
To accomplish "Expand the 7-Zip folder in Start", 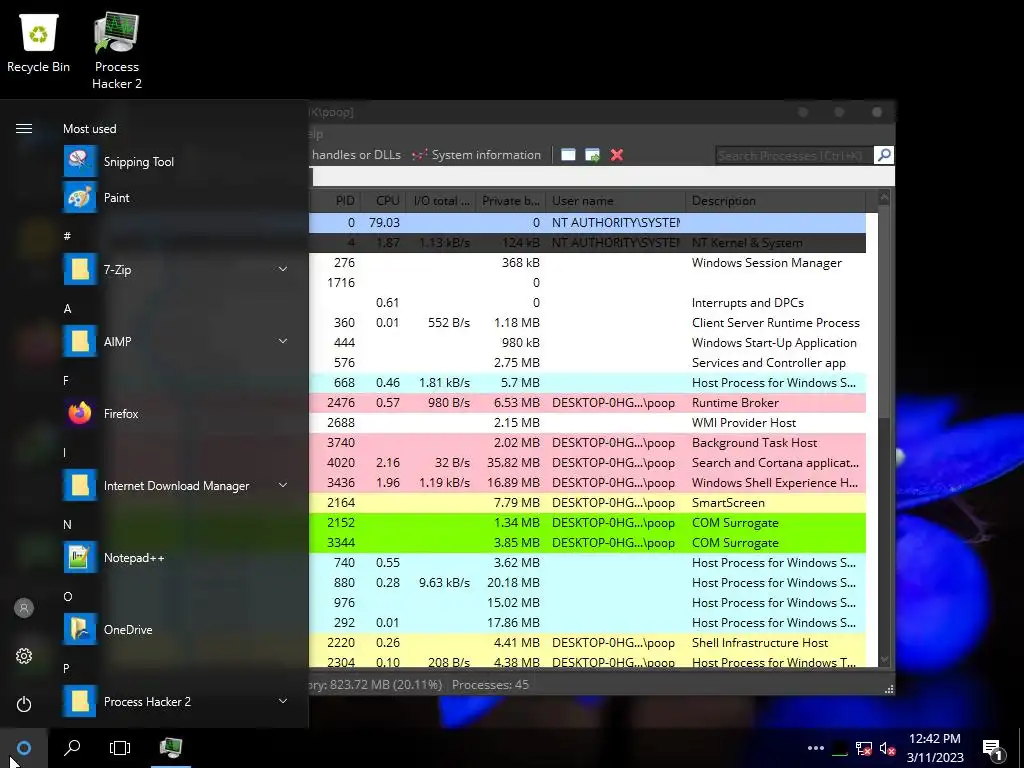I will (x=283, y=269).
